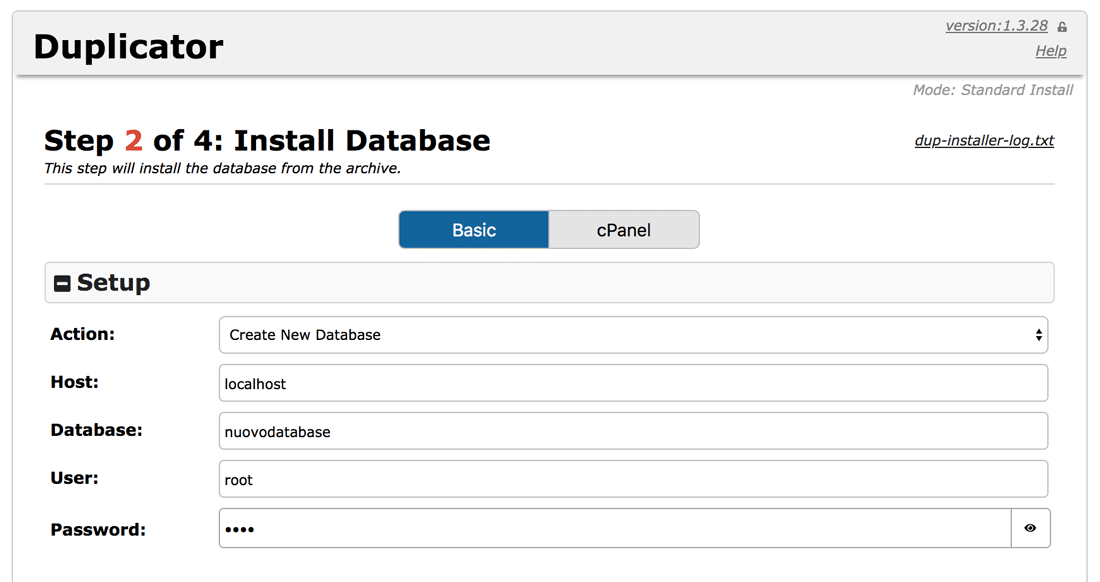Collapse the Setup section with the minus icon
The height and width of the screenshot is (582, 1100).
[62, 283]
